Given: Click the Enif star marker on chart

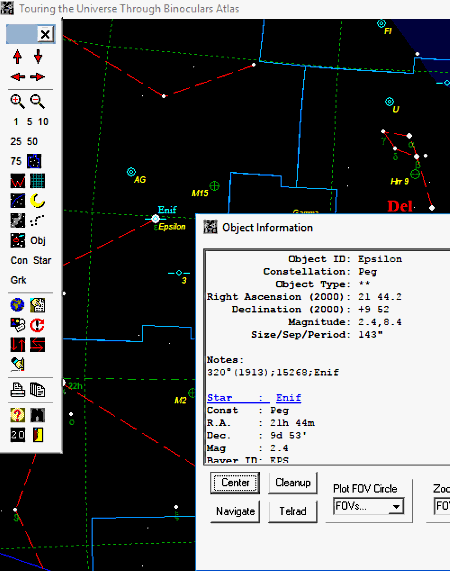Looking at the screenshot, I should pyautogui.click(x=155, y=219).
